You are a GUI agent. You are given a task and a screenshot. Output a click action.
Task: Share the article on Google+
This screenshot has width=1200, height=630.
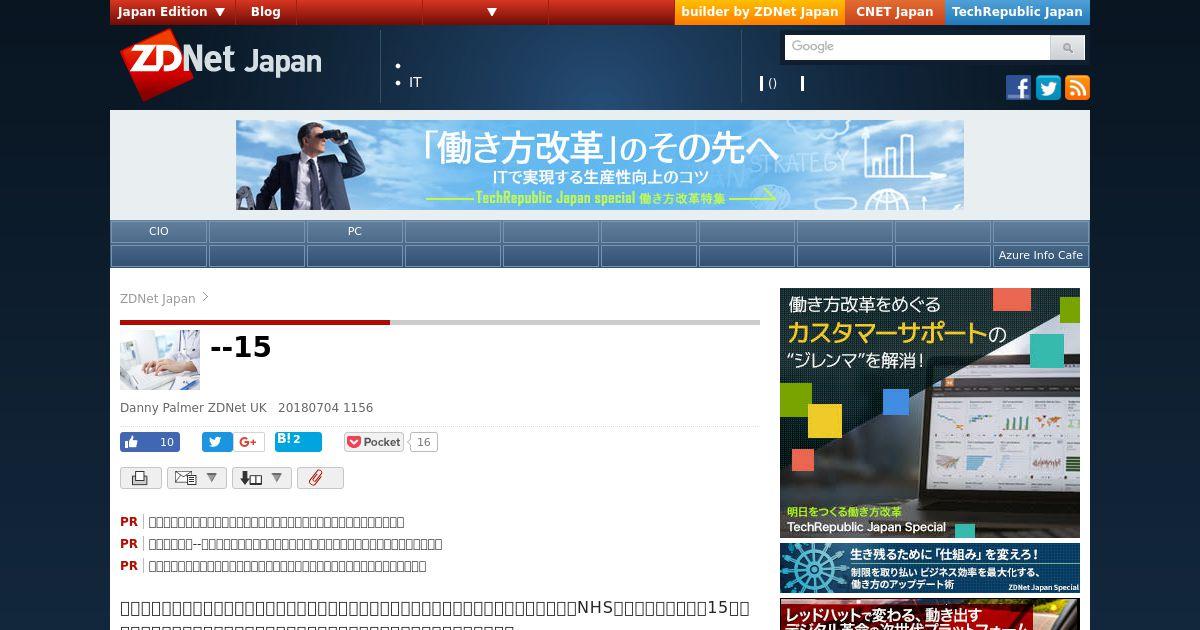point(249,442)
